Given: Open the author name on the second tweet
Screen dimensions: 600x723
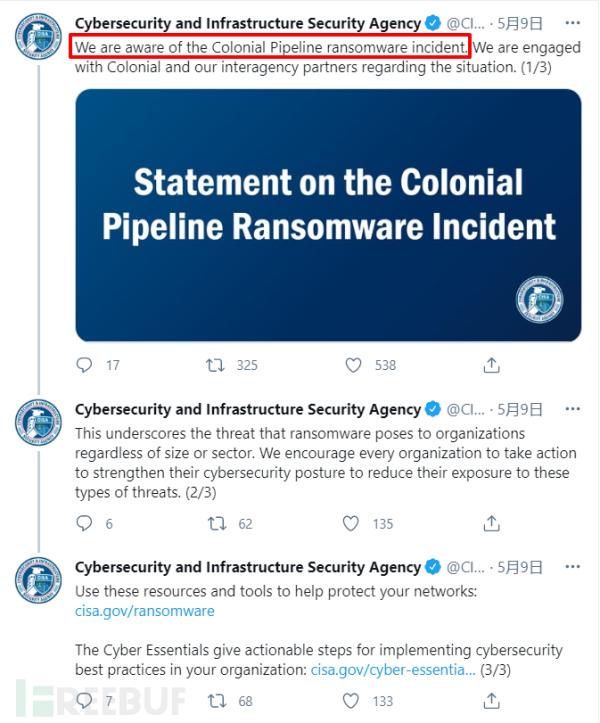Looking at the screenshot, I should tap(247, 409).
